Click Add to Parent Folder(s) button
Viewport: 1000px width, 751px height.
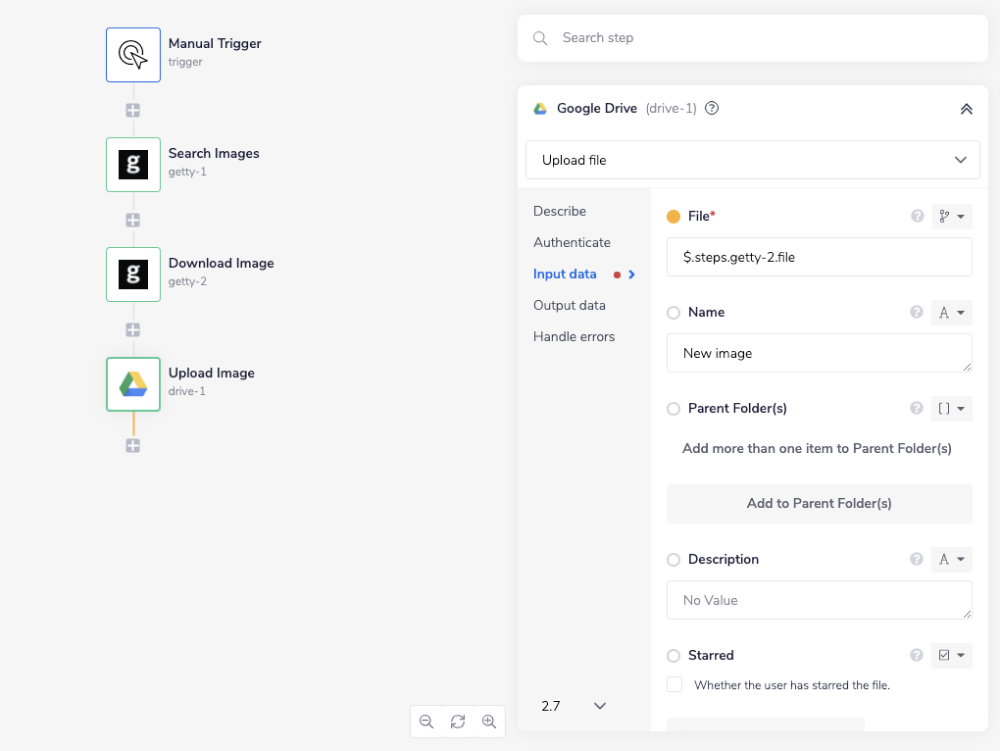click(819, 503)
